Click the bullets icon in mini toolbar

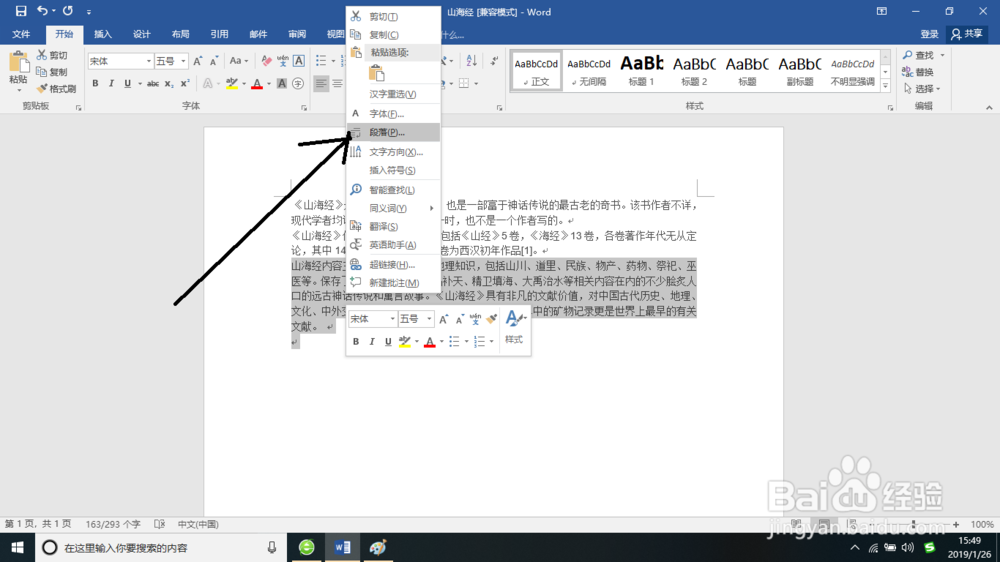[x=454, y=342]
